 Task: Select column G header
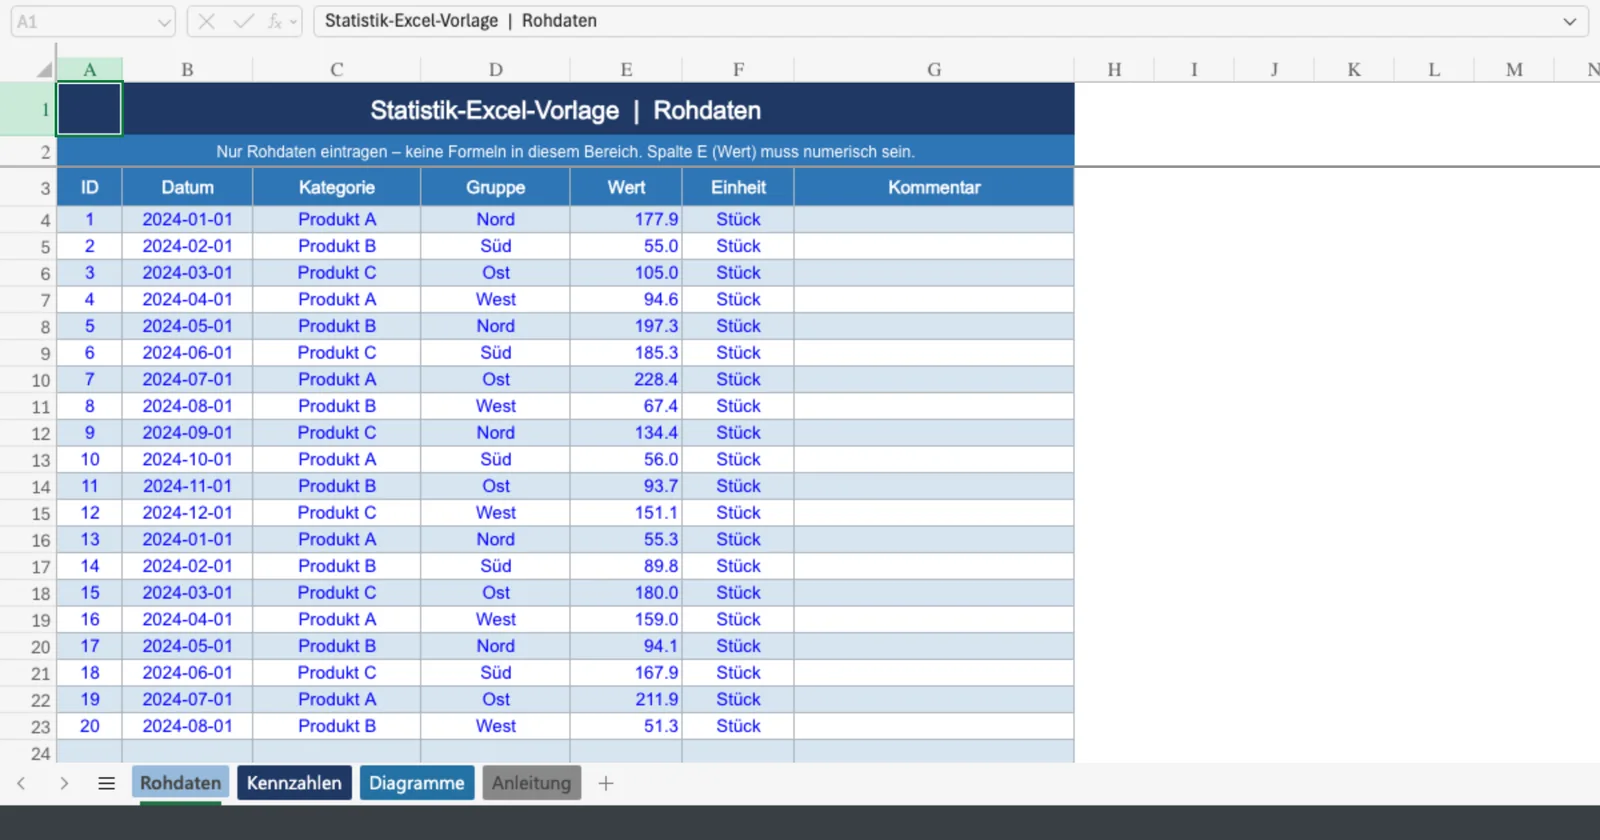pyautogui.click(x=934, y=69)
